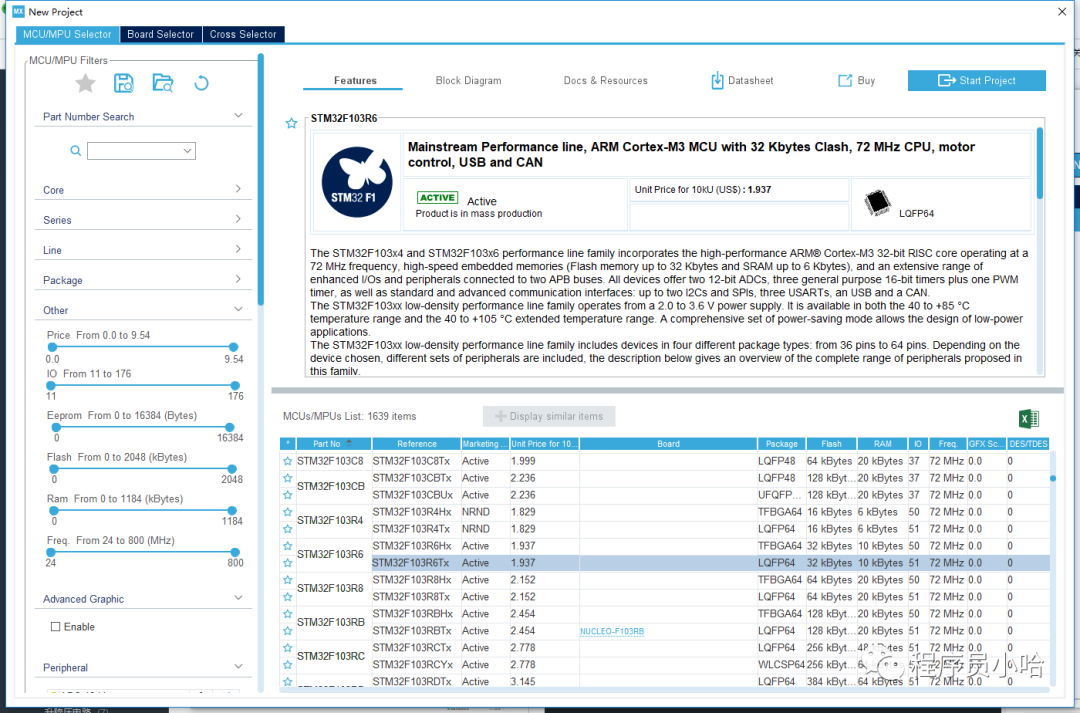Click the Datasheet download button
This screenshot has width=1080, height=713.
click(x=742, y=81)
